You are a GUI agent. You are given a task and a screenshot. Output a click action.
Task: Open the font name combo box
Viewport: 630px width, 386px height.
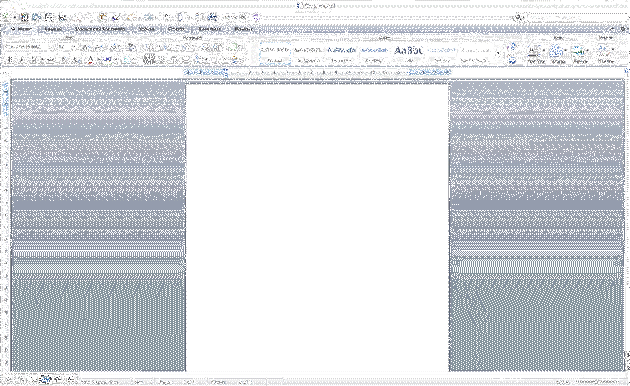tap(28, 47)
